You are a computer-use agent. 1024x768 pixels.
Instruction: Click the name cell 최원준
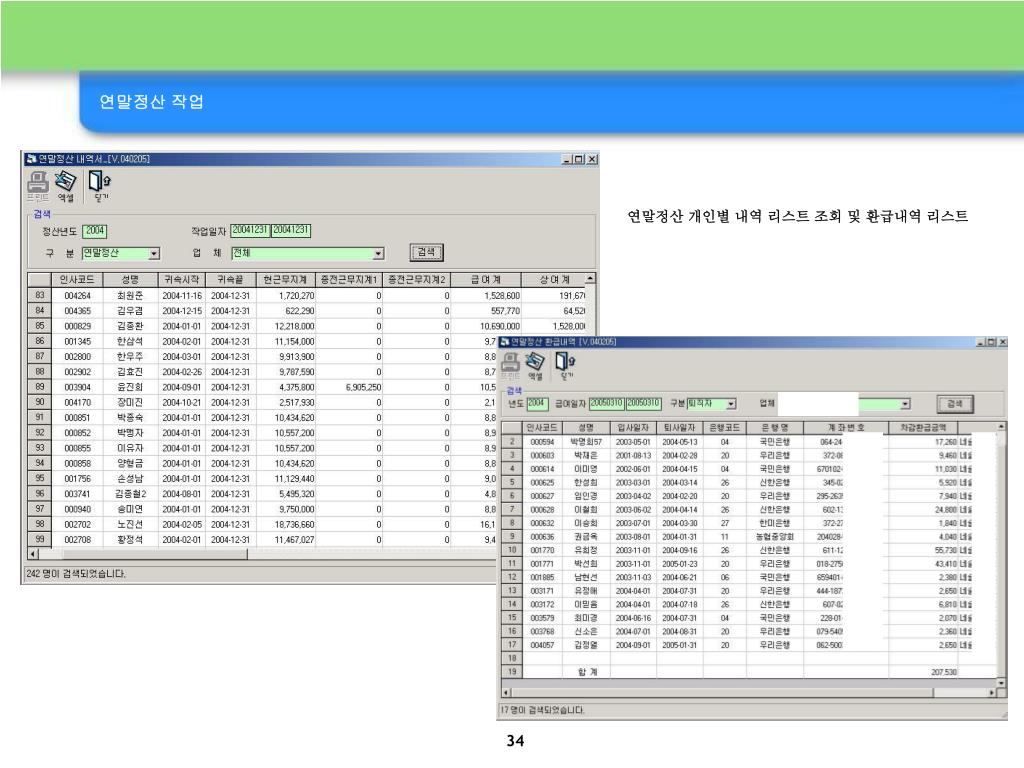coord(130,296)
